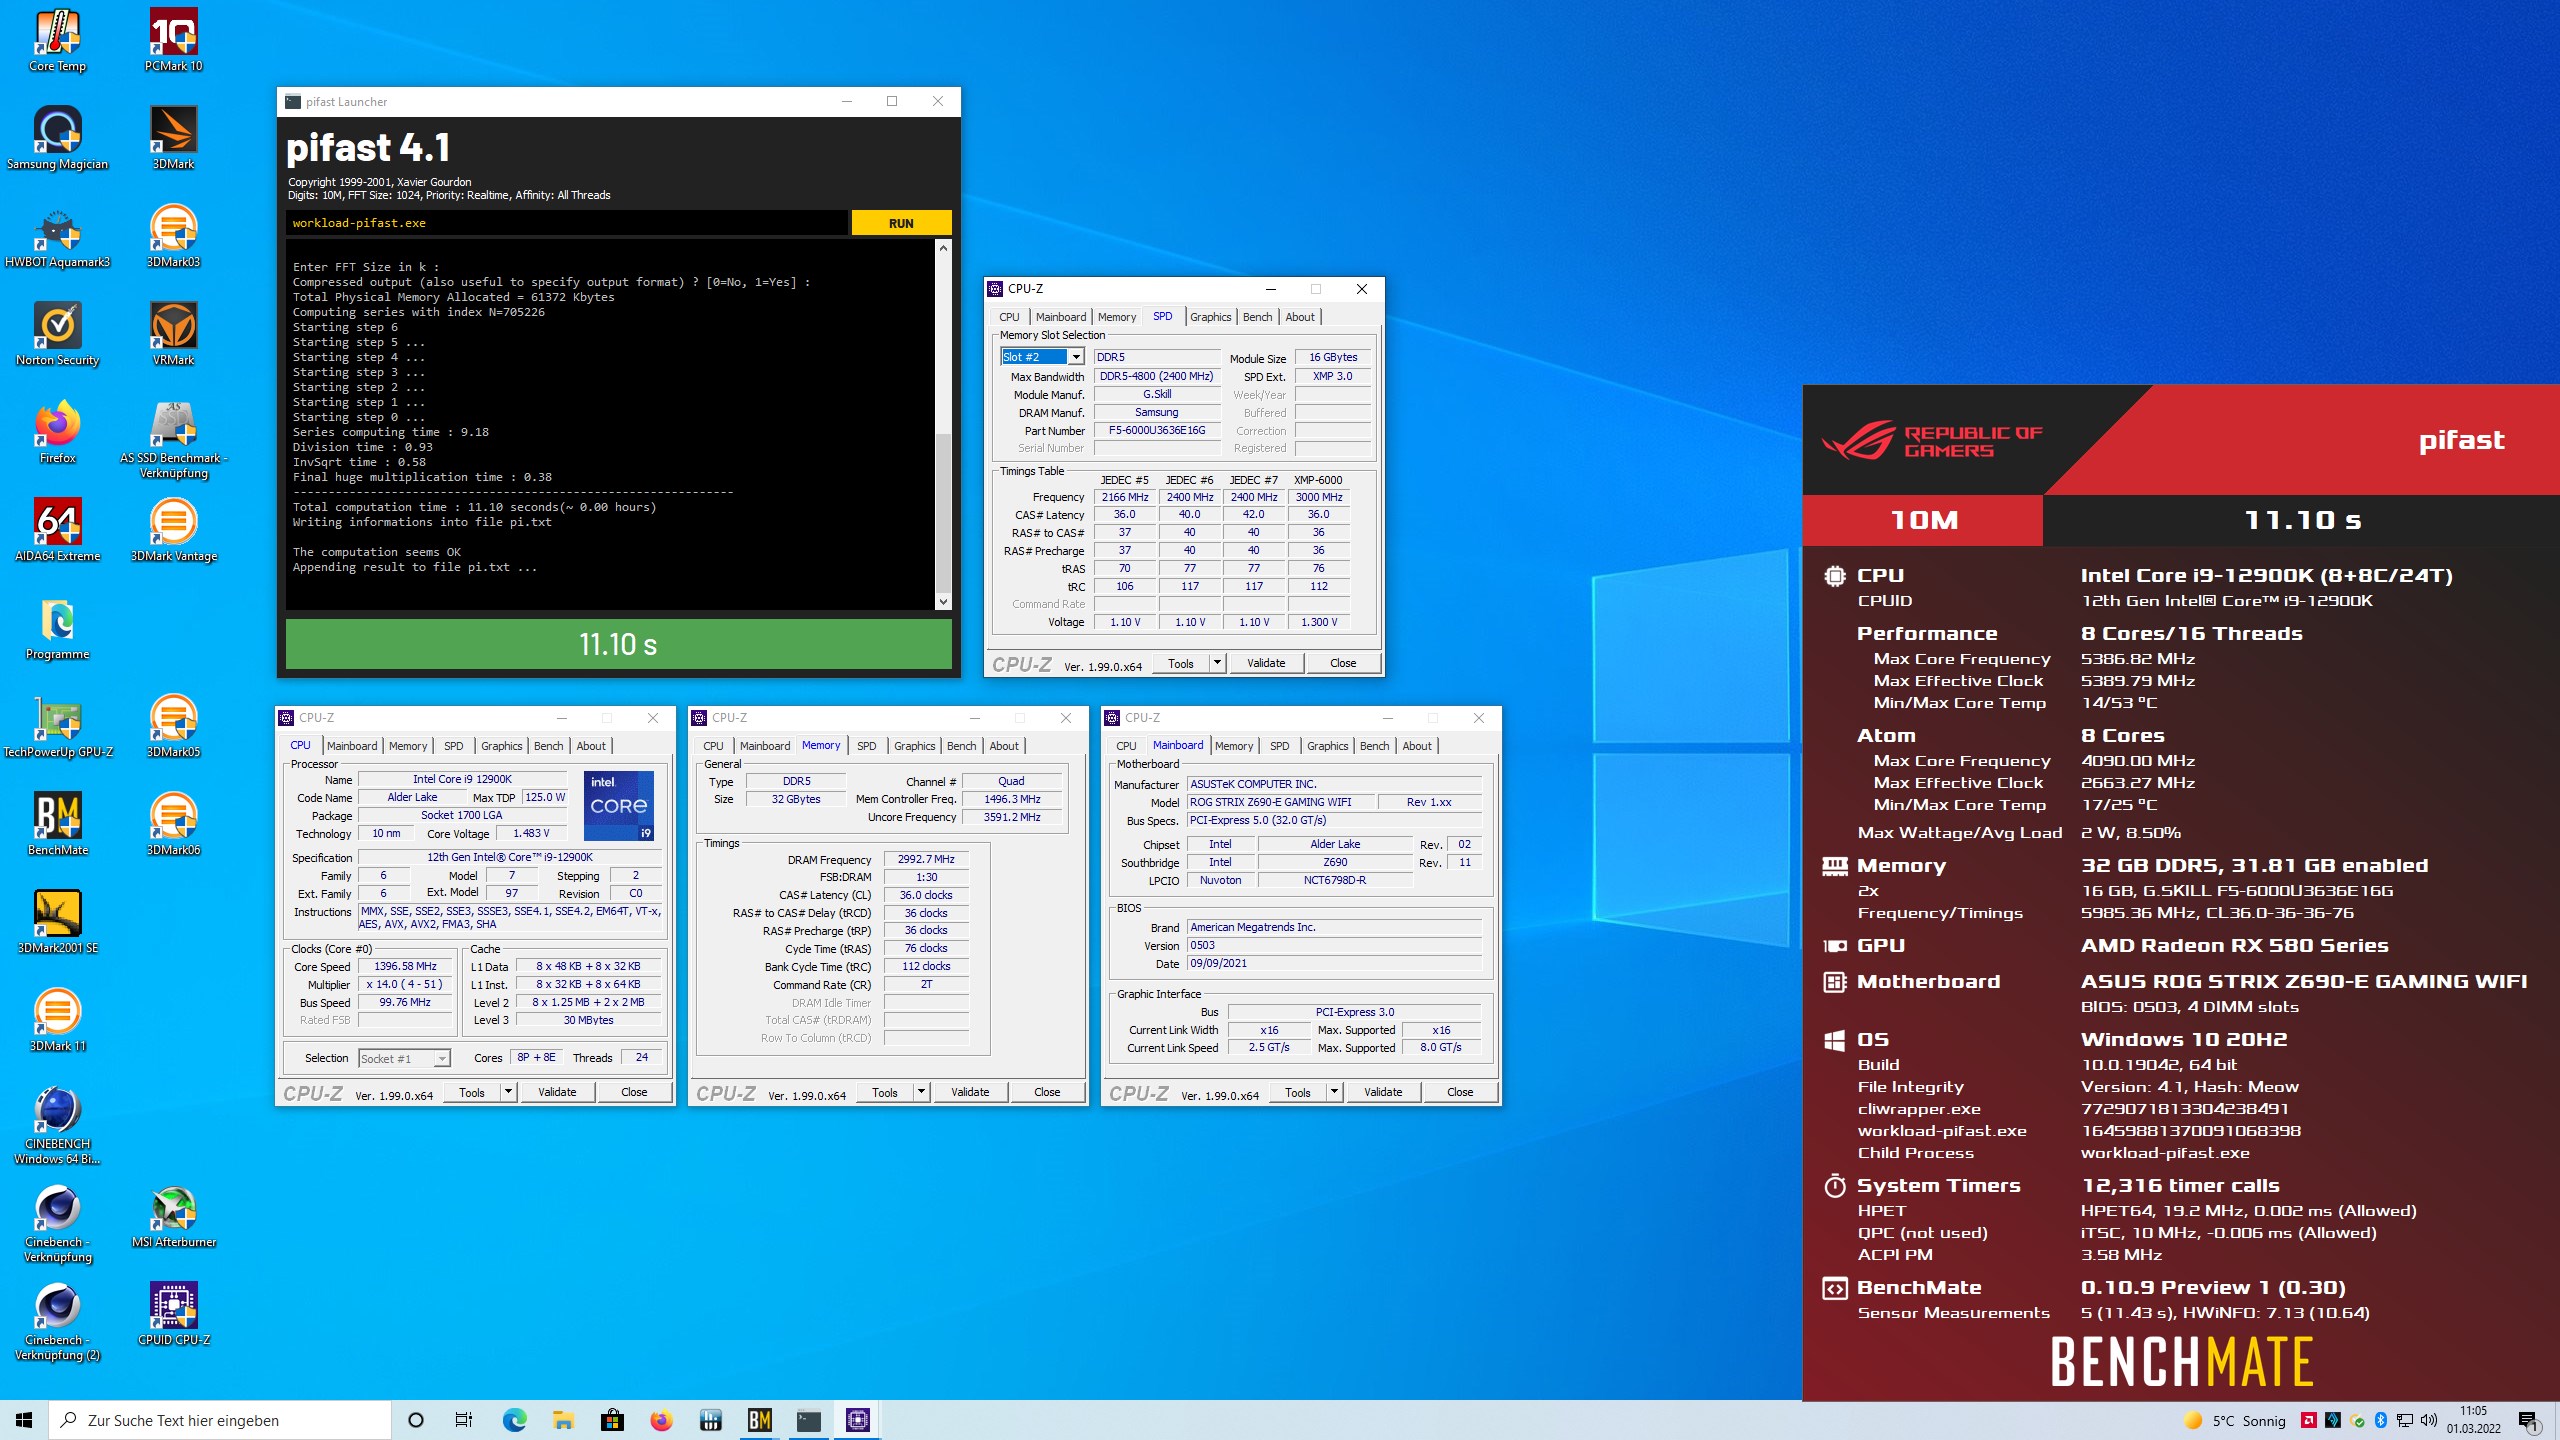
Task: Open MSI Afterburner desktop icon
Action: coord(173,1216)
